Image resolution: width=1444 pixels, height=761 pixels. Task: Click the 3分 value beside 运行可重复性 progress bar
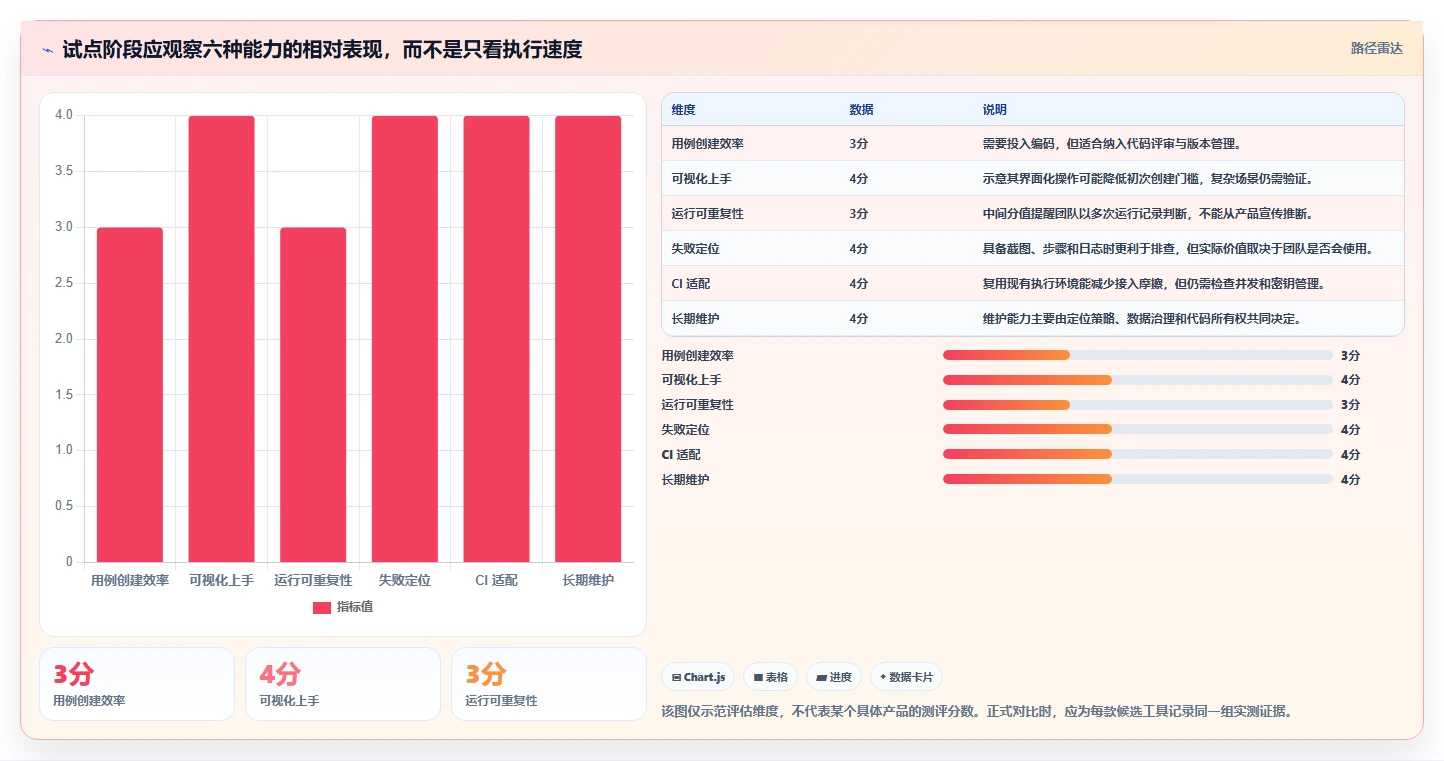click(1350, 405)
